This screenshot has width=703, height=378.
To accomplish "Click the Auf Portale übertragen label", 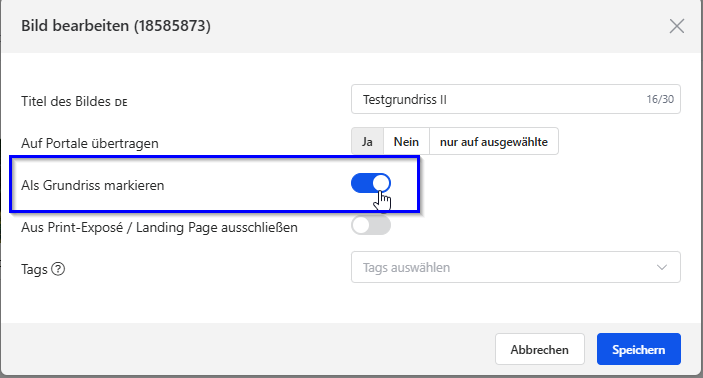I will 90,143.
